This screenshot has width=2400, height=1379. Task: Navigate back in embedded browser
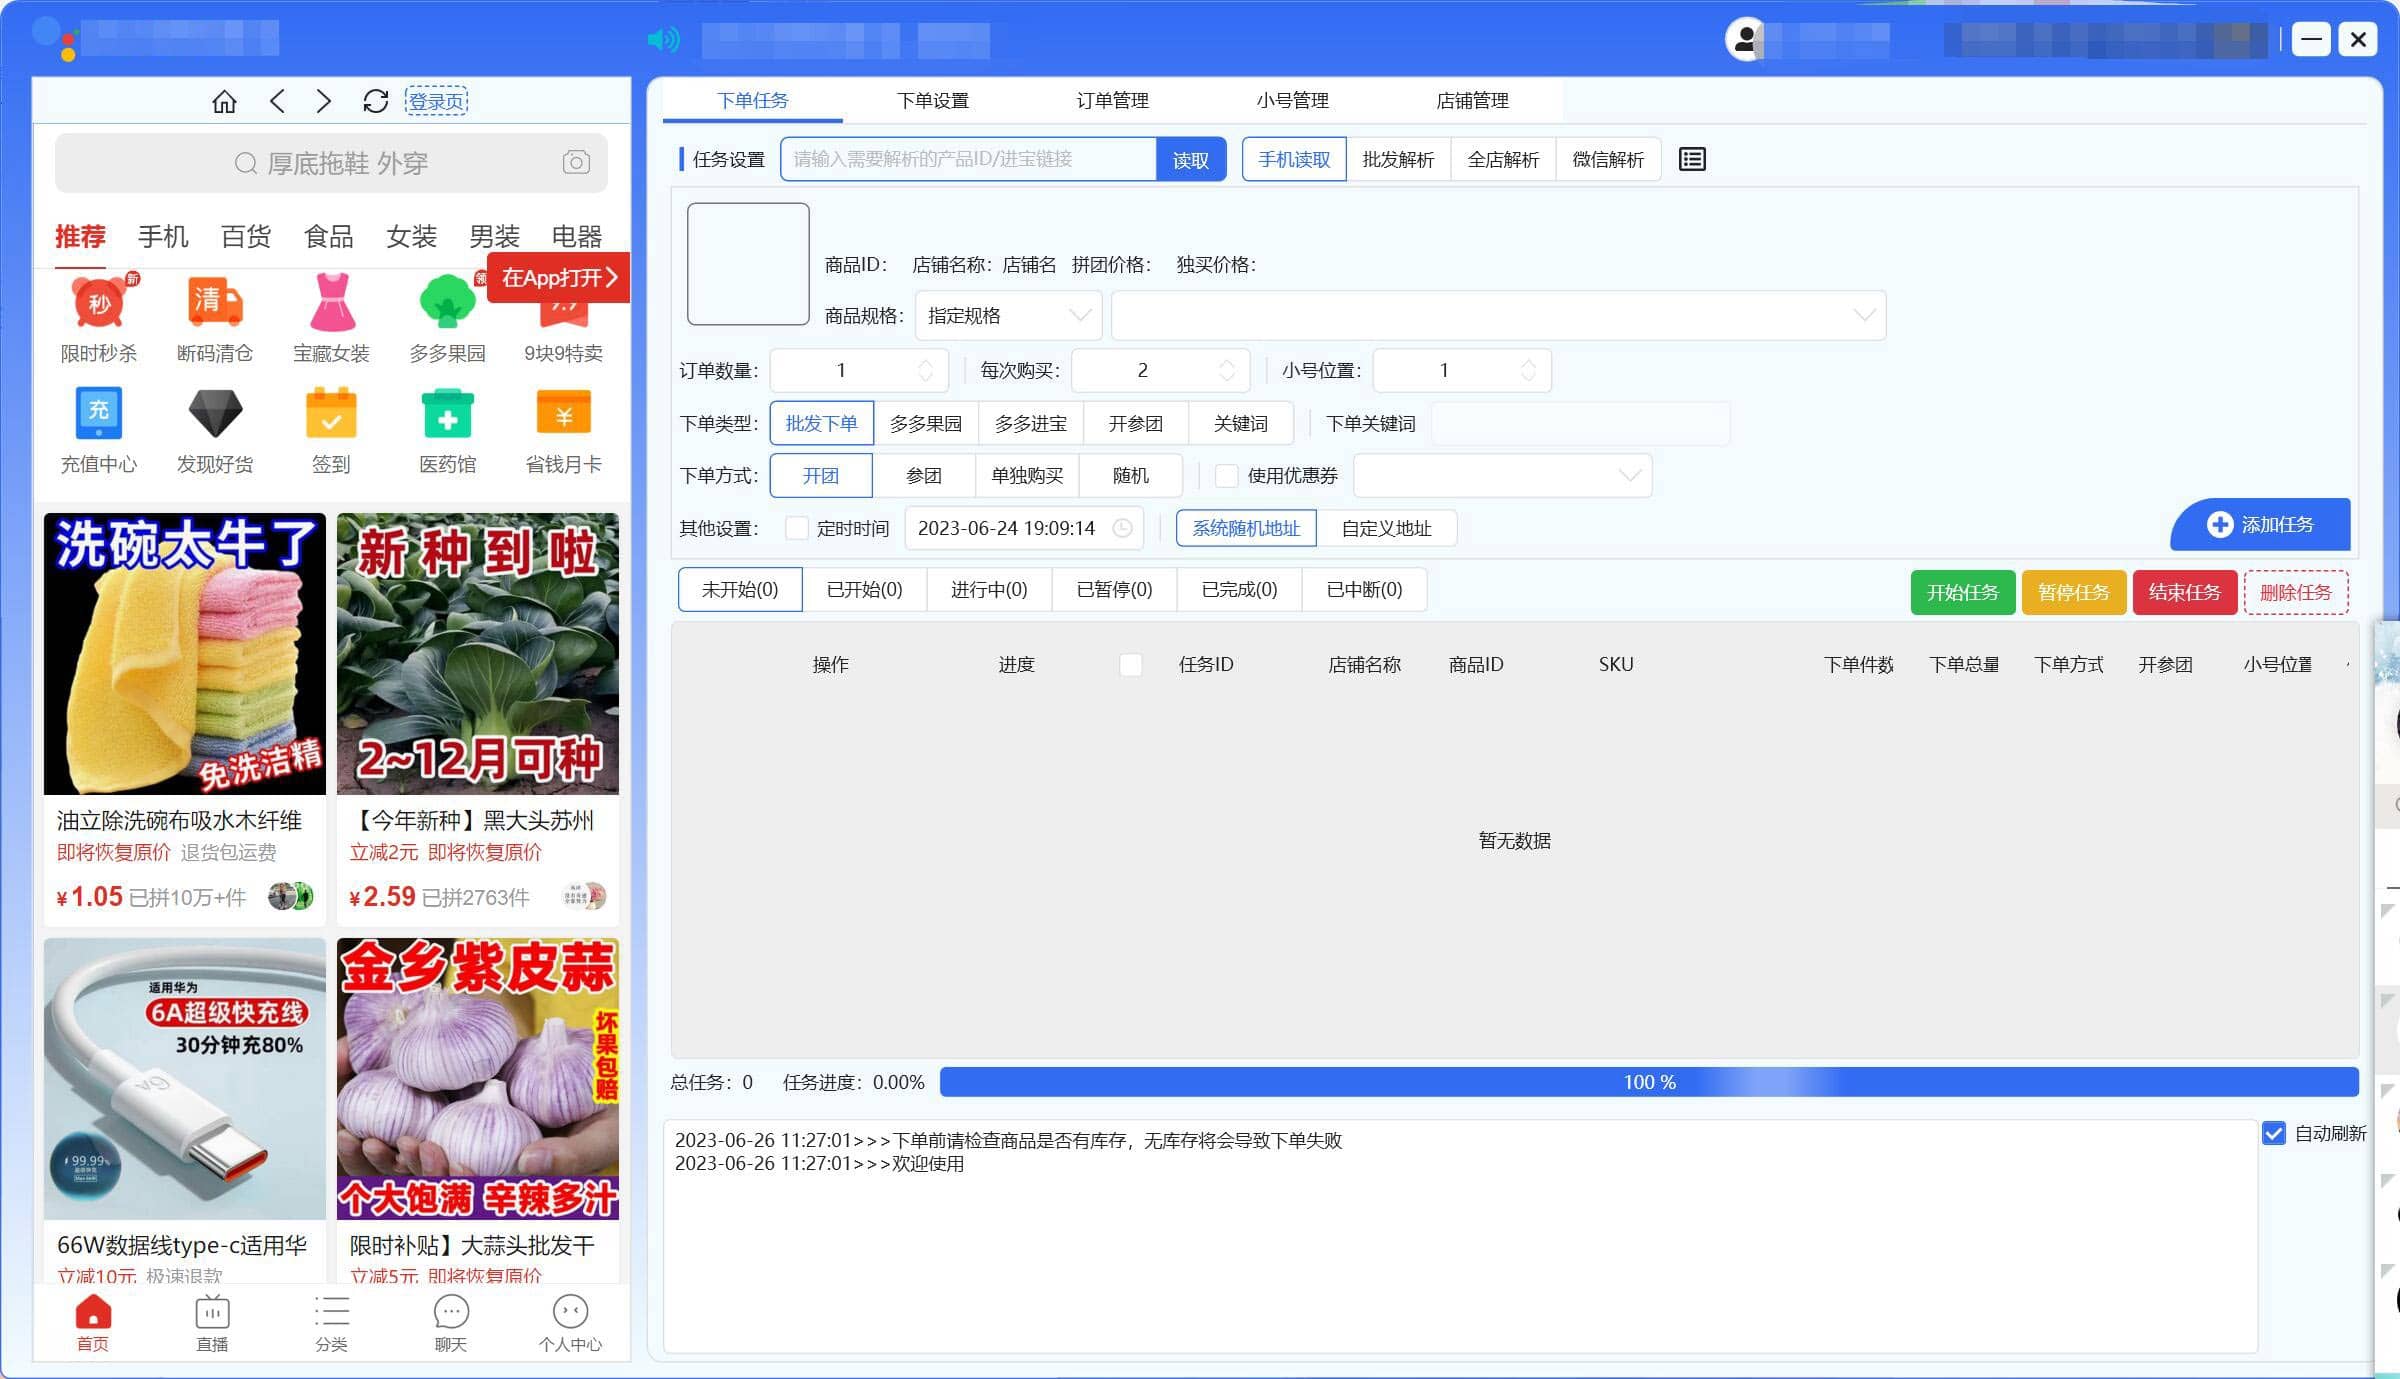(x=277, y=101)
